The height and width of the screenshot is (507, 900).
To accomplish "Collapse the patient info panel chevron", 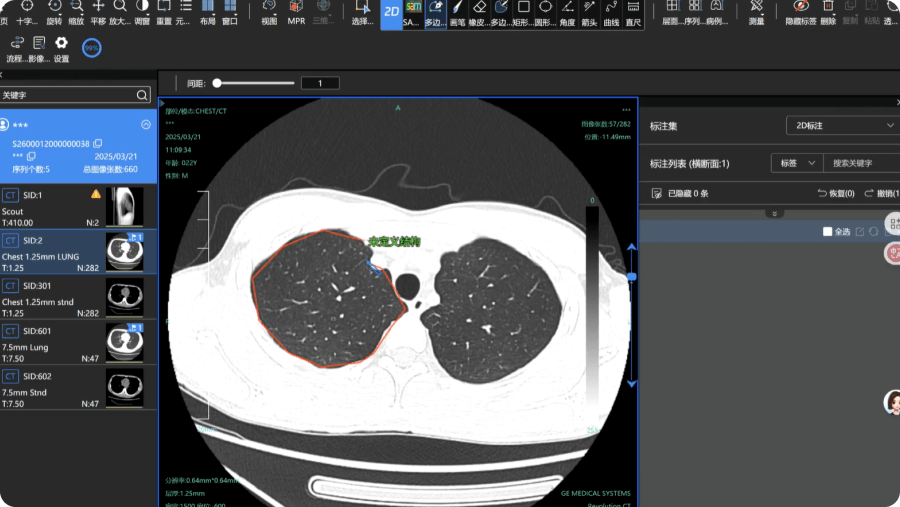I will point(146,125).
